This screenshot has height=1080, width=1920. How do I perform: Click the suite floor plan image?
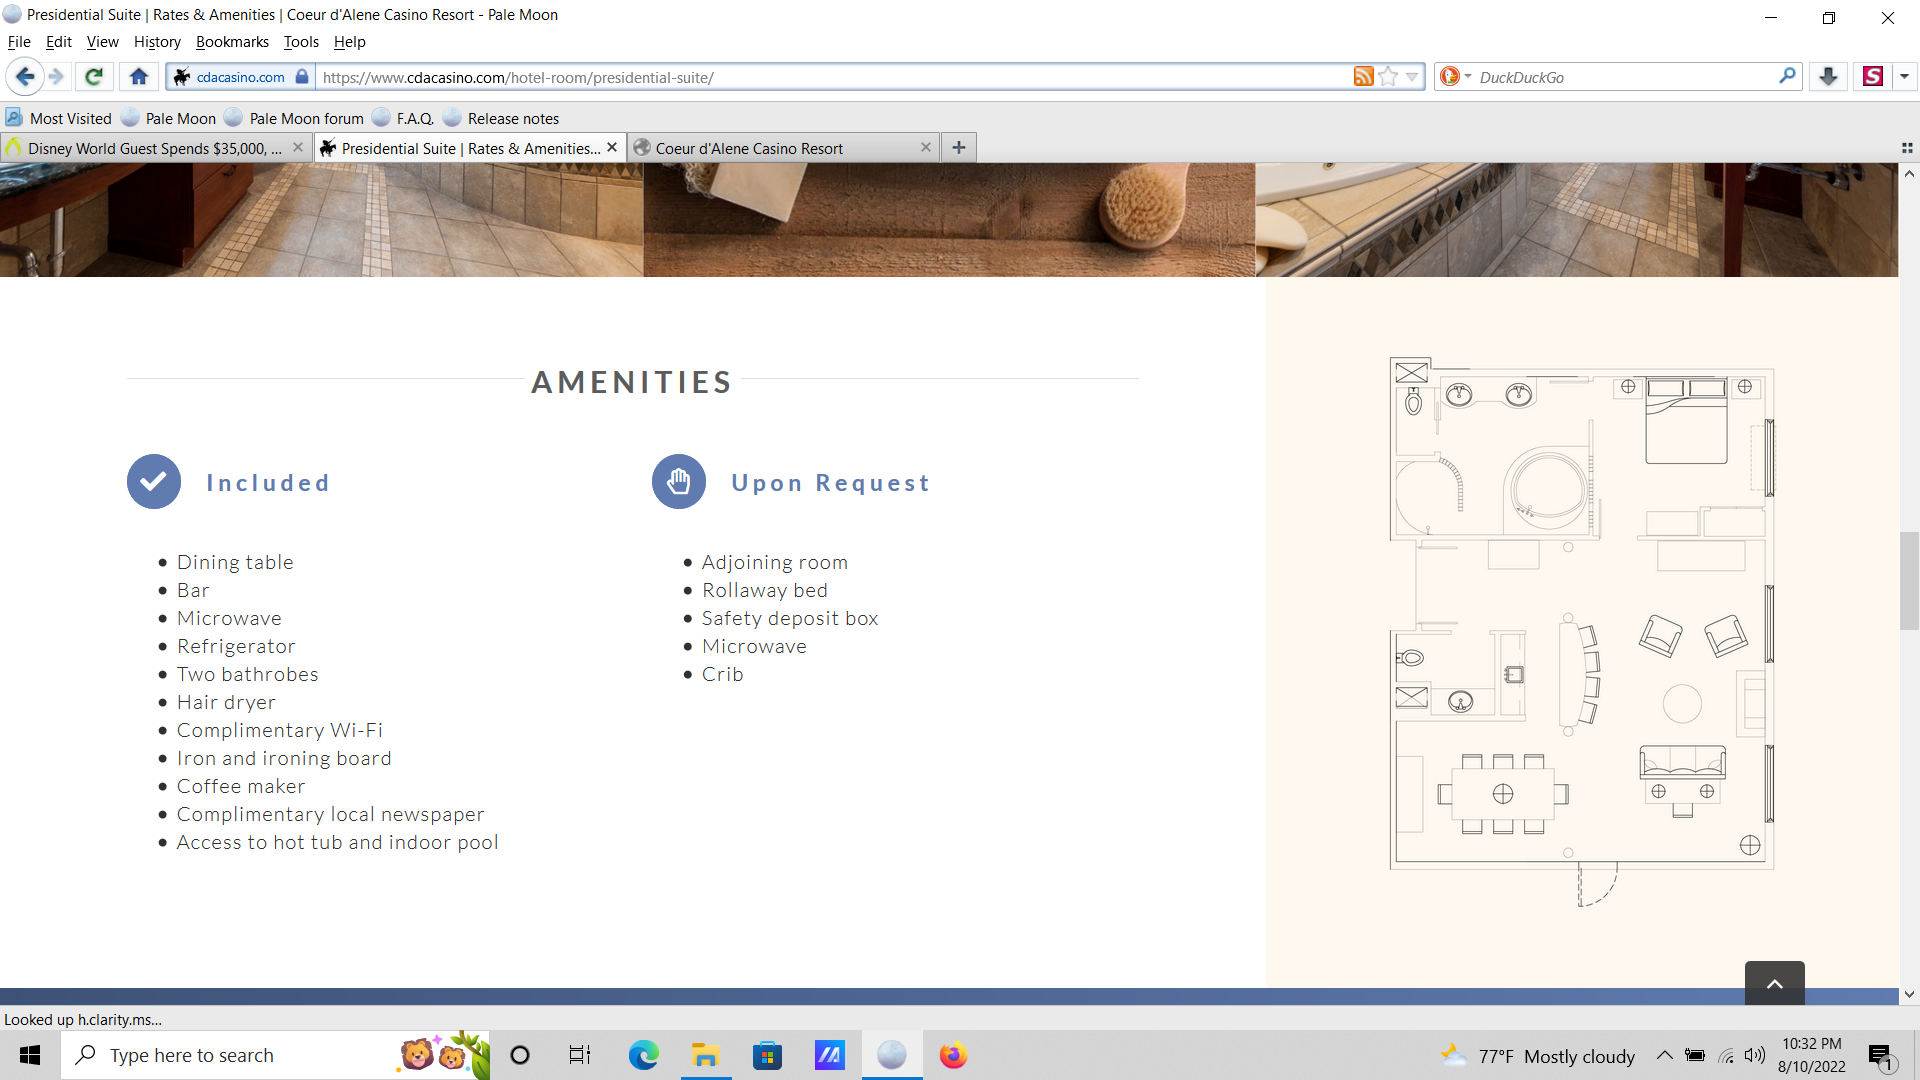pos(1582,630)
